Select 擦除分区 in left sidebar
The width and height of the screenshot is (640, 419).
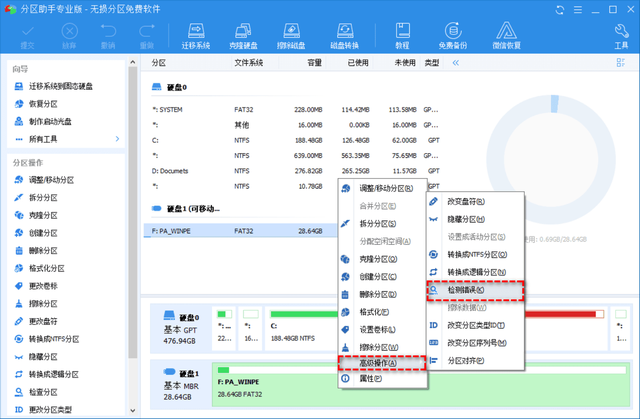pyautogui.click(x=43, y=304)
